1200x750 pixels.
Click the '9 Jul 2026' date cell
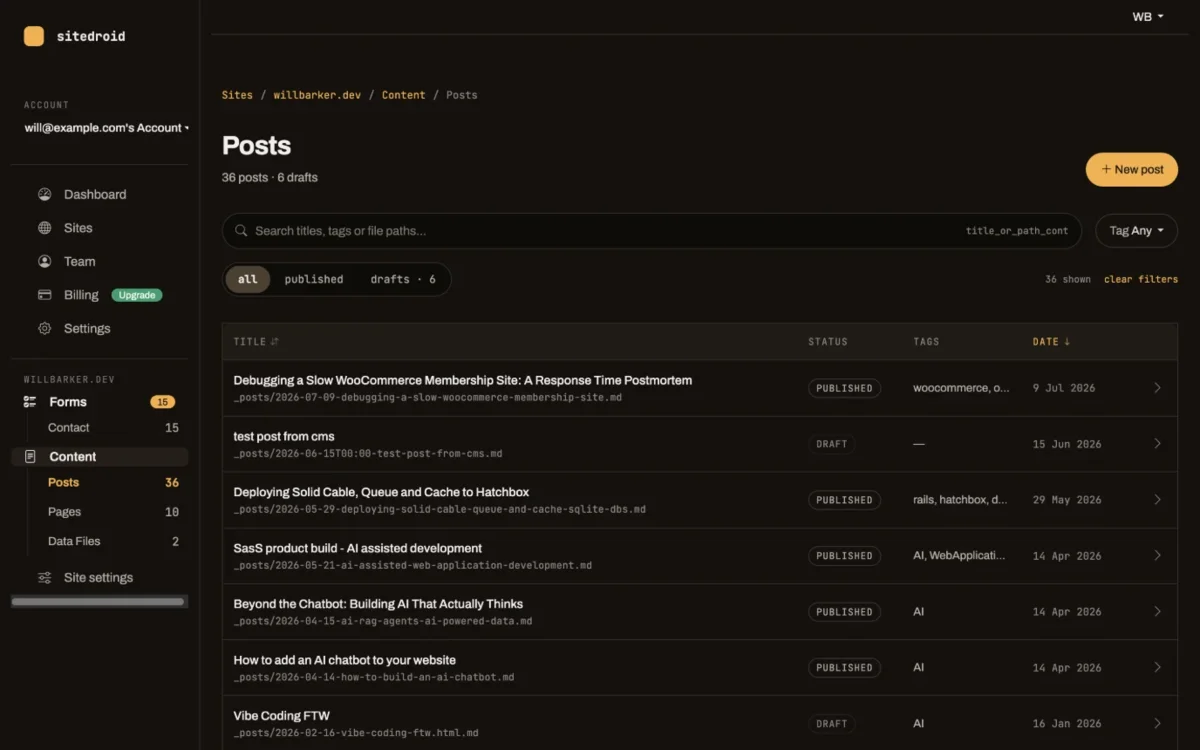pyautogui.click(x=1064, y=388)
